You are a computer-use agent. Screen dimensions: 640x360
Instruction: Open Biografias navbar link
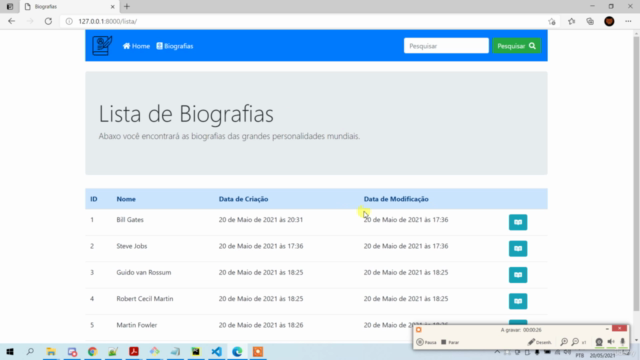175,46
